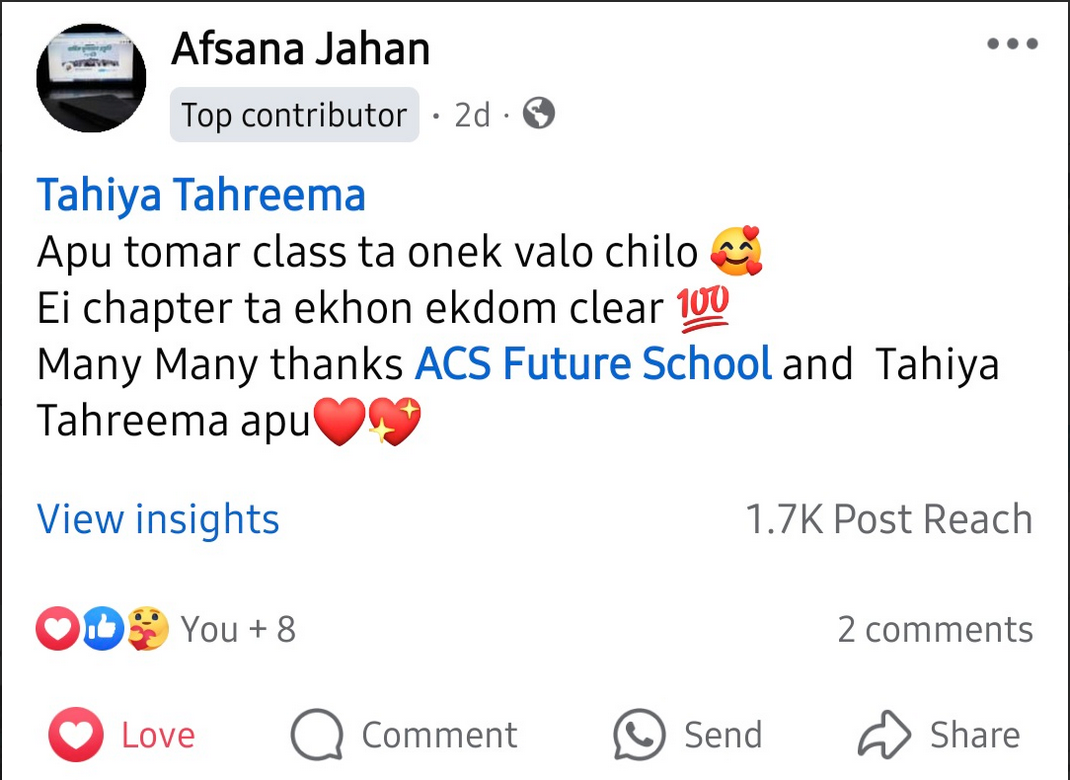Open the tagged Tahiya Tahreema profile link
This screenshot has height=780, width=1070.
click(201, 195)
